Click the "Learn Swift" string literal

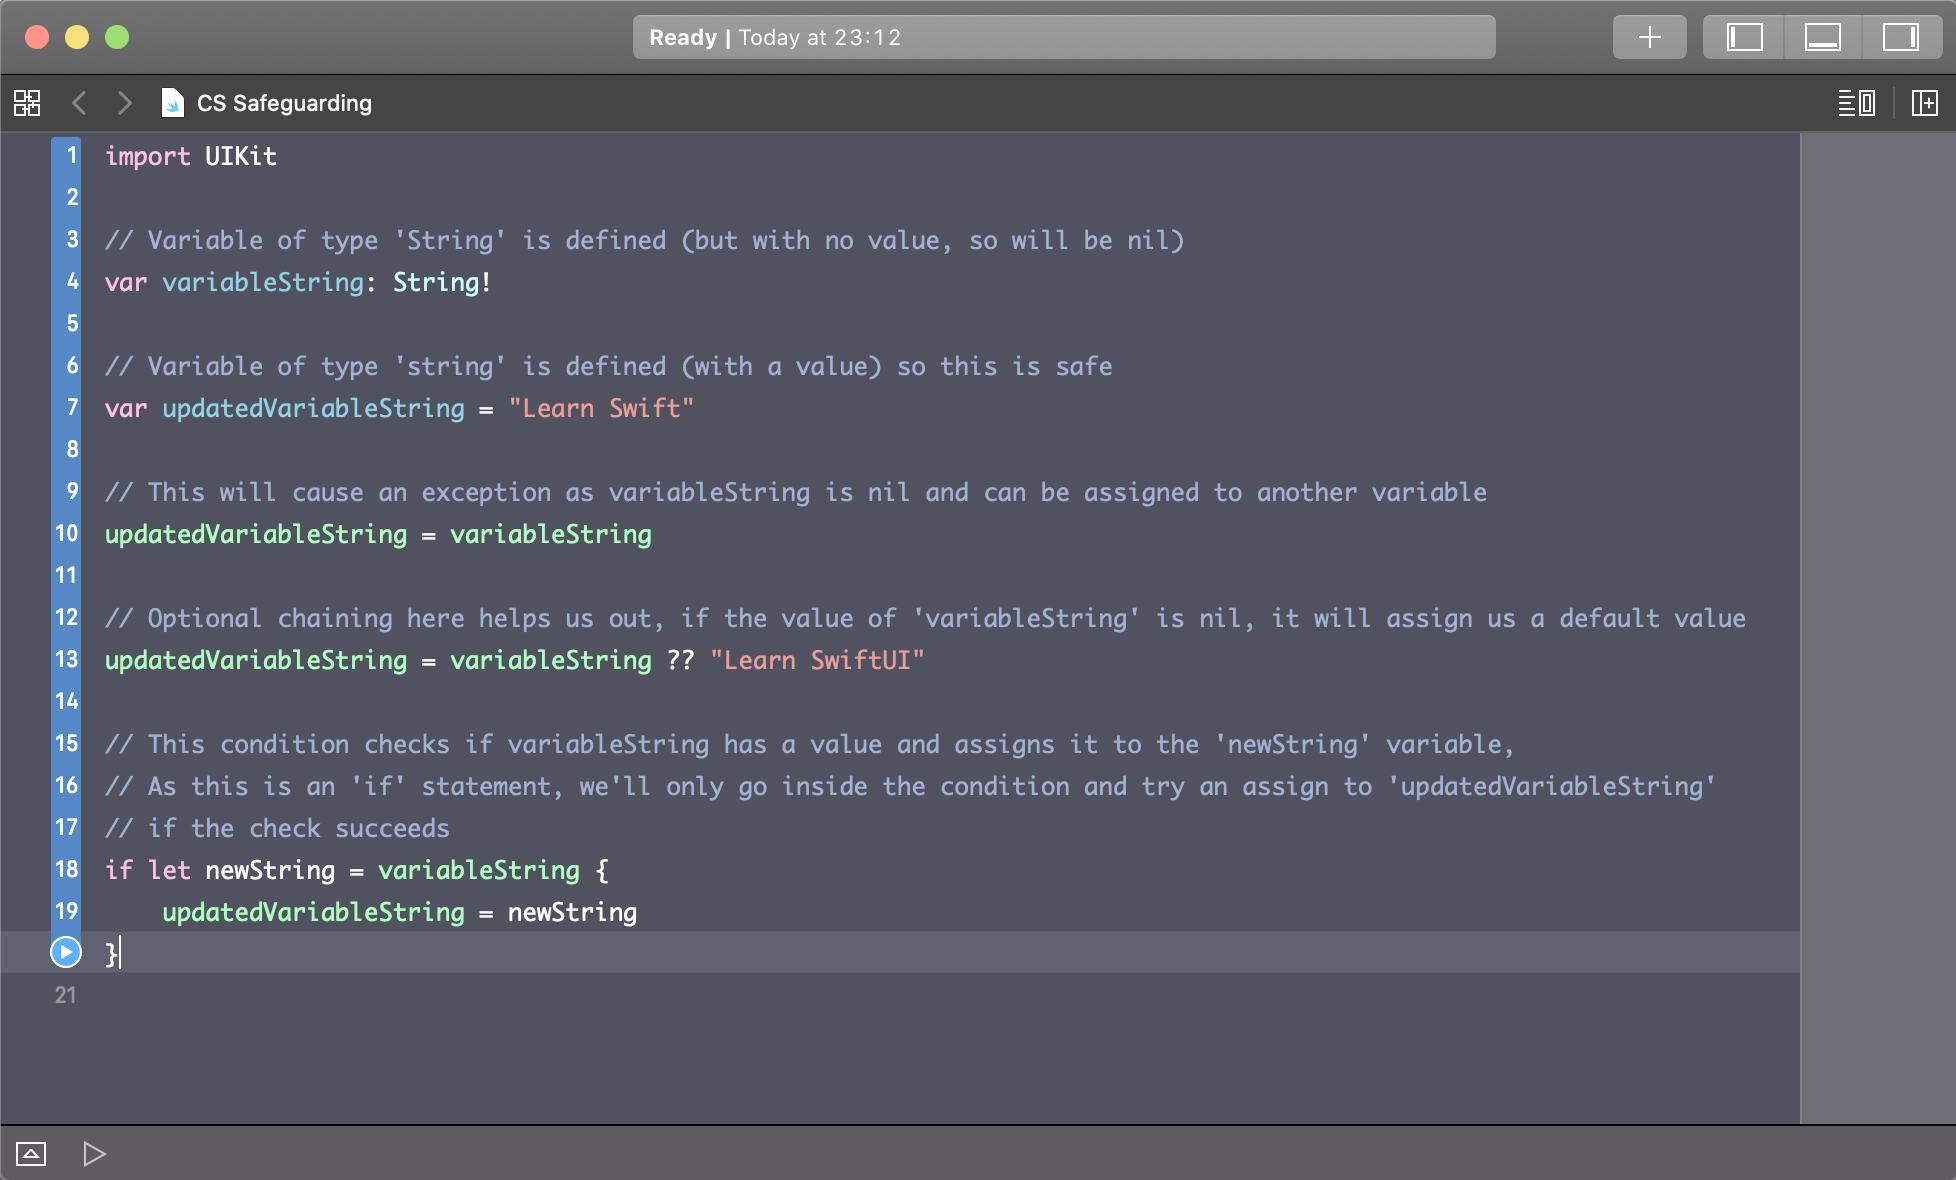tap(601, 409)
